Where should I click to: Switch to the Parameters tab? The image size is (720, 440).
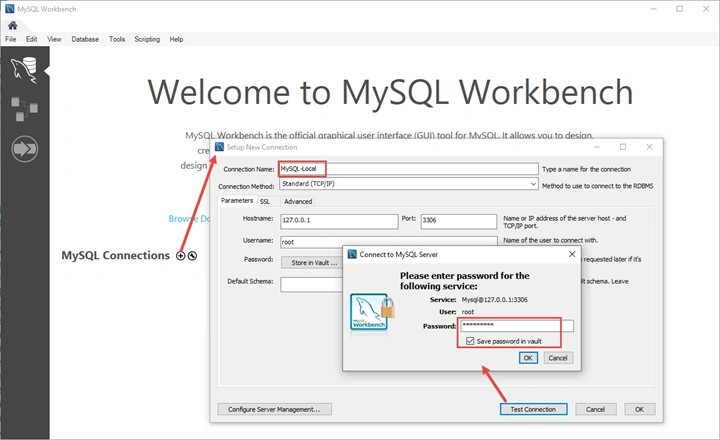[x=237, y=201]
